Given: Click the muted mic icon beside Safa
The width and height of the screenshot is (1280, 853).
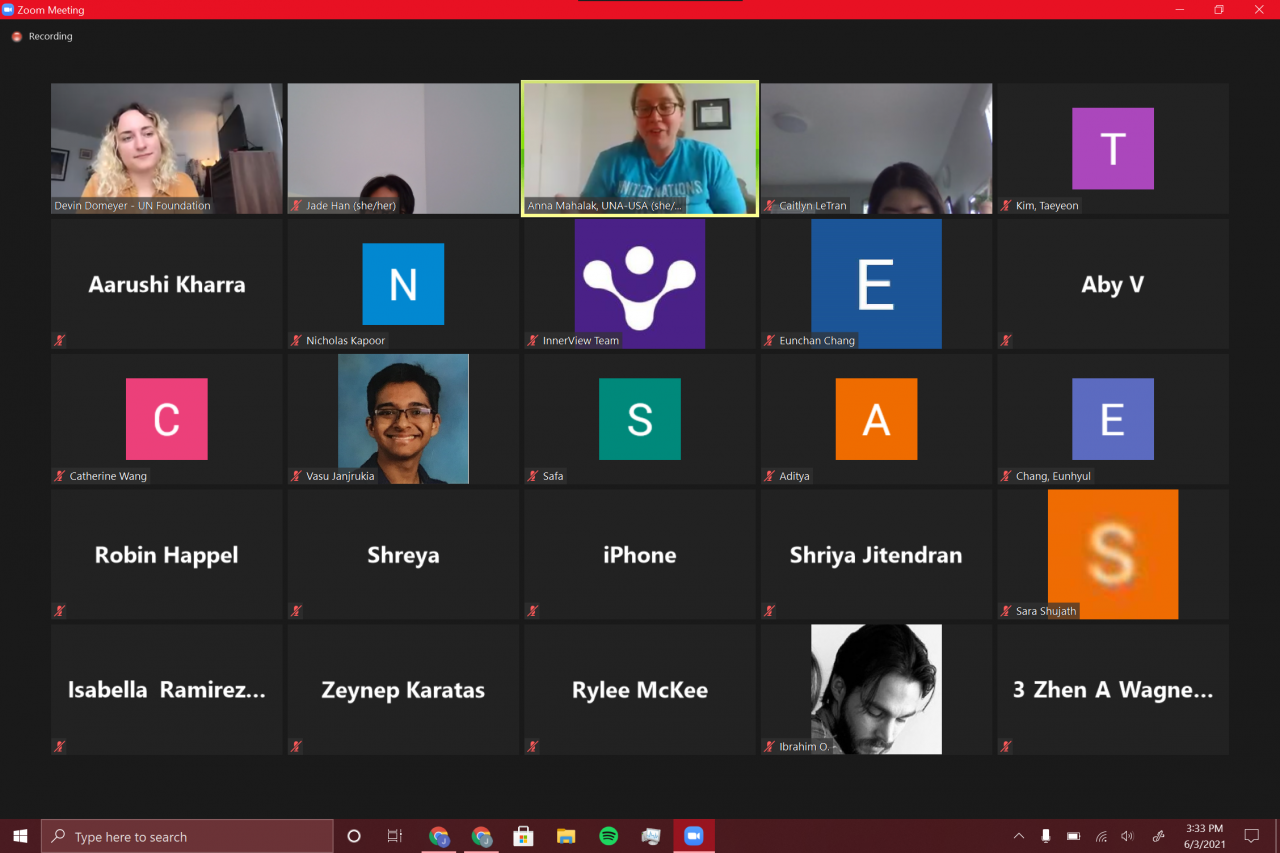Looking at the screenshot, I should click(x=533, y=476).
